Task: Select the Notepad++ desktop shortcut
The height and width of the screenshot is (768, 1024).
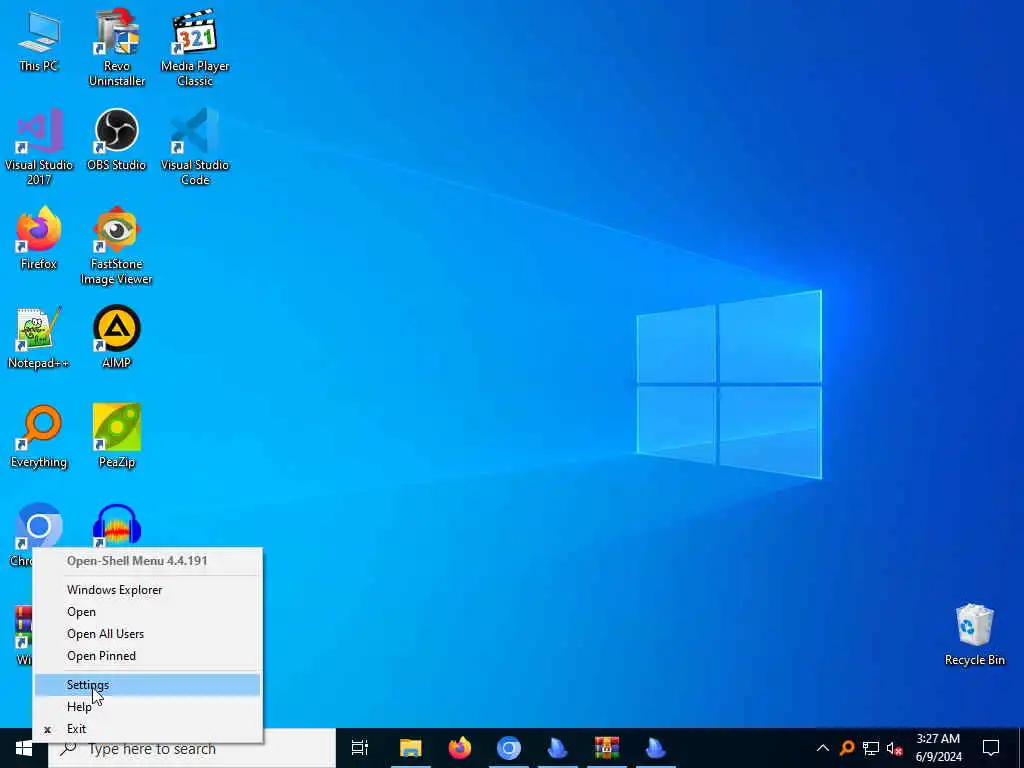Action: pyautogui.click(x=39, y=338)
